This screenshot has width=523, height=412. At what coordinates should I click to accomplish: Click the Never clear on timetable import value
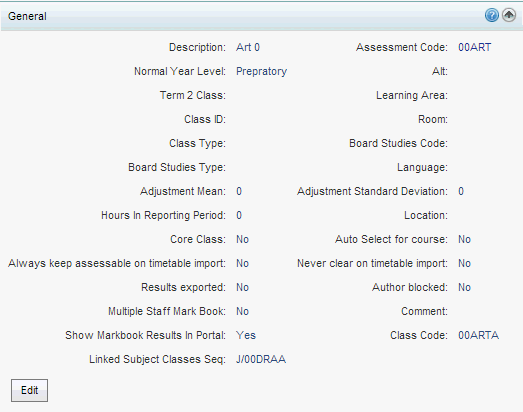click(x=464, y=263)
